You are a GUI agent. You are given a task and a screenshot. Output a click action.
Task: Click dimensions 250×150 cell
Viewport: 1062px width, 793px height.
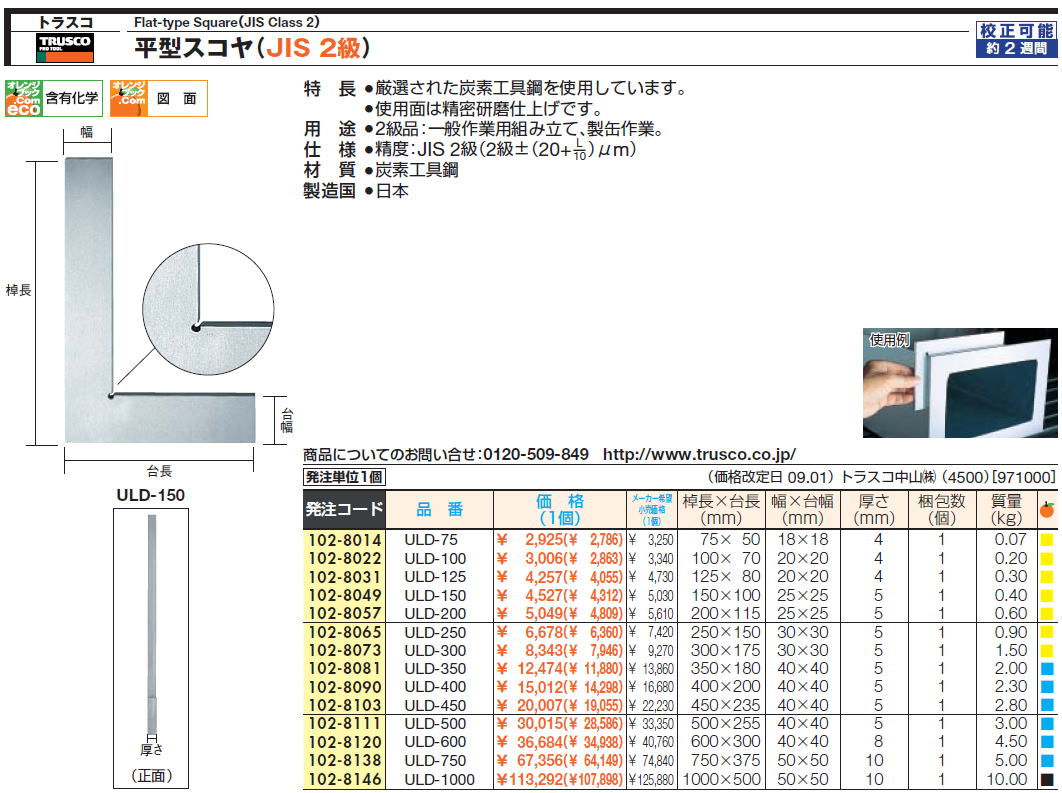click(x=726, y=633)
